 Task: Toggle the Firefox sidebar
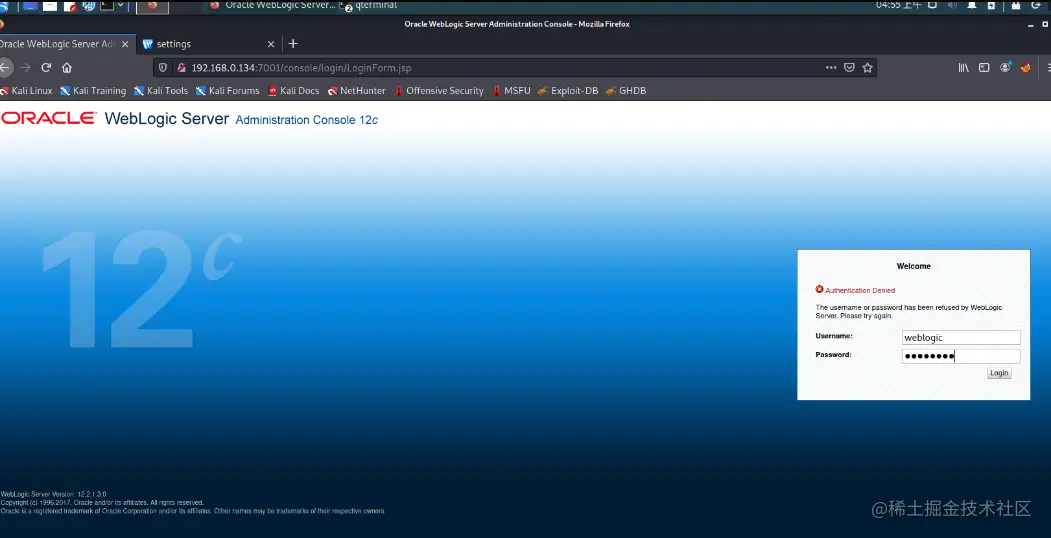[984, 68]
